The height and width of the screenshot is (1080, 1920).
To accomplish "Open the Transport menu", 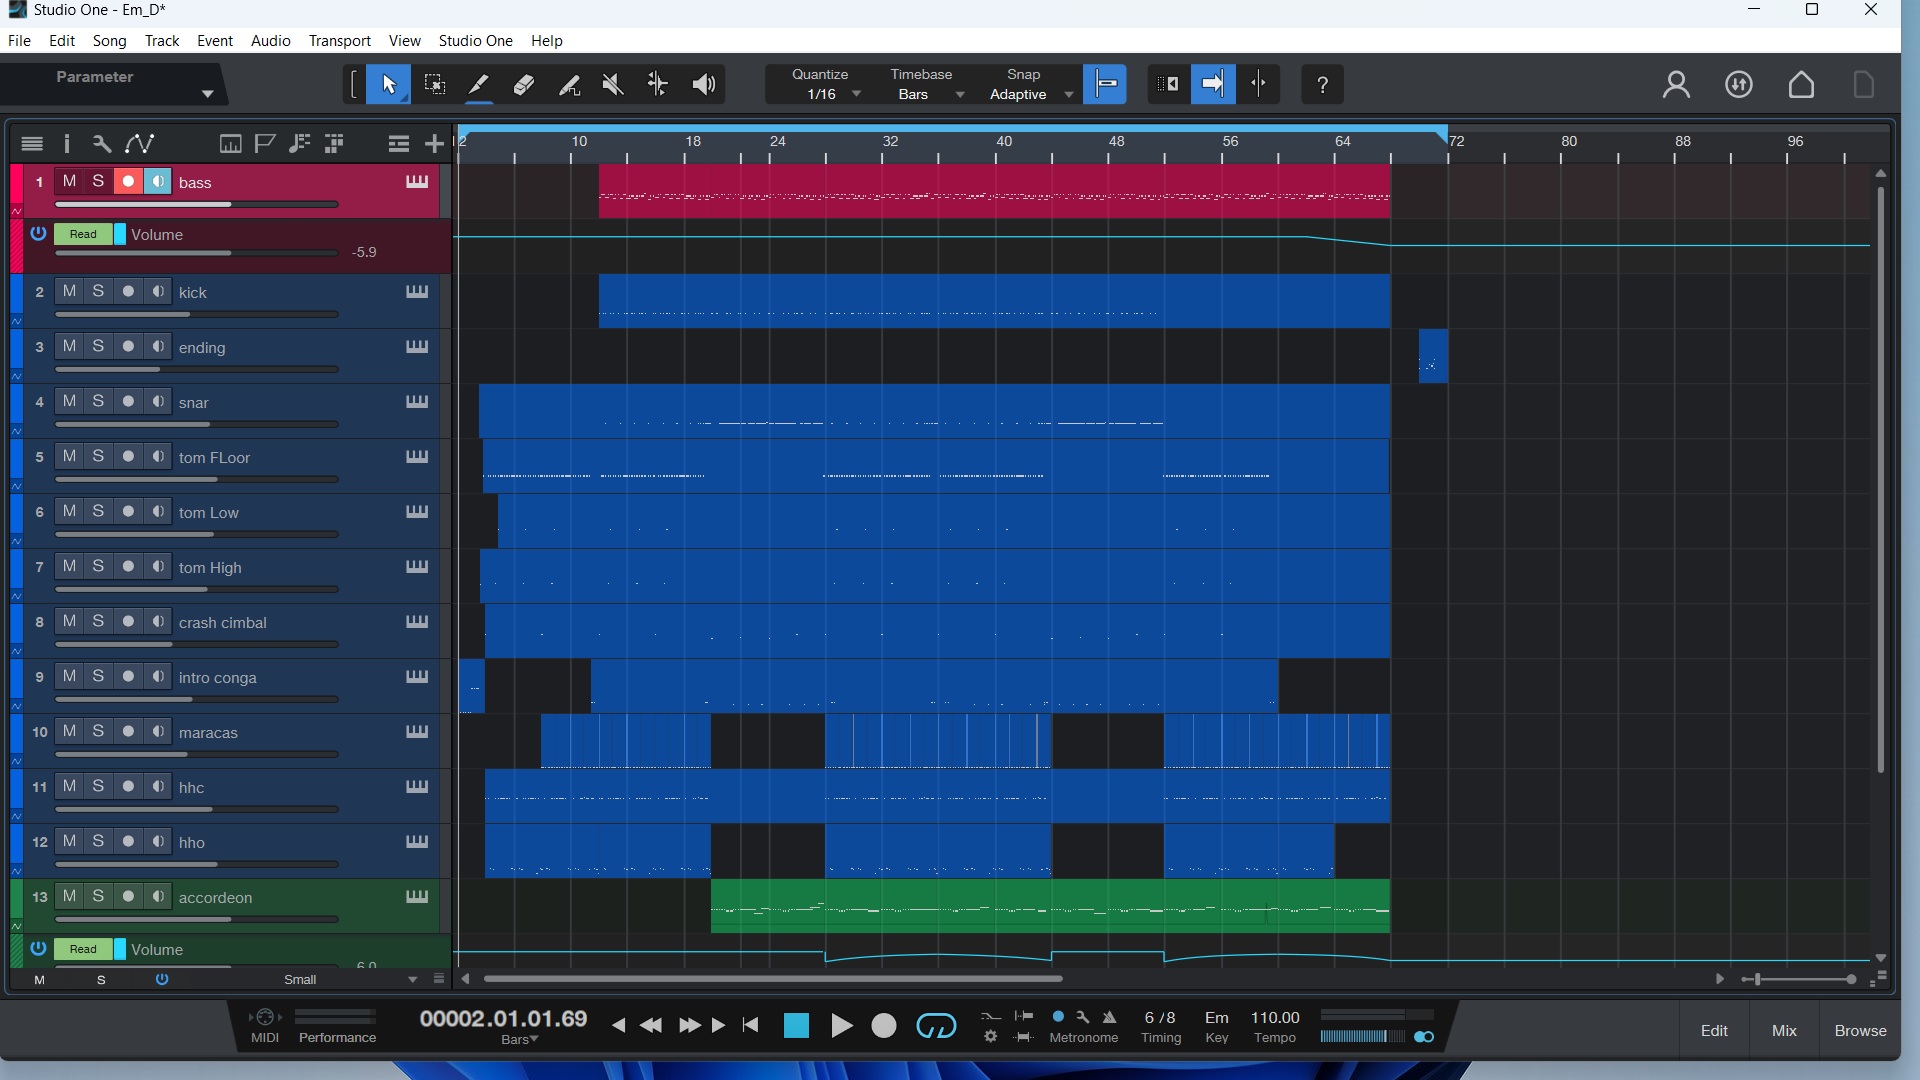I will (339, 41).
